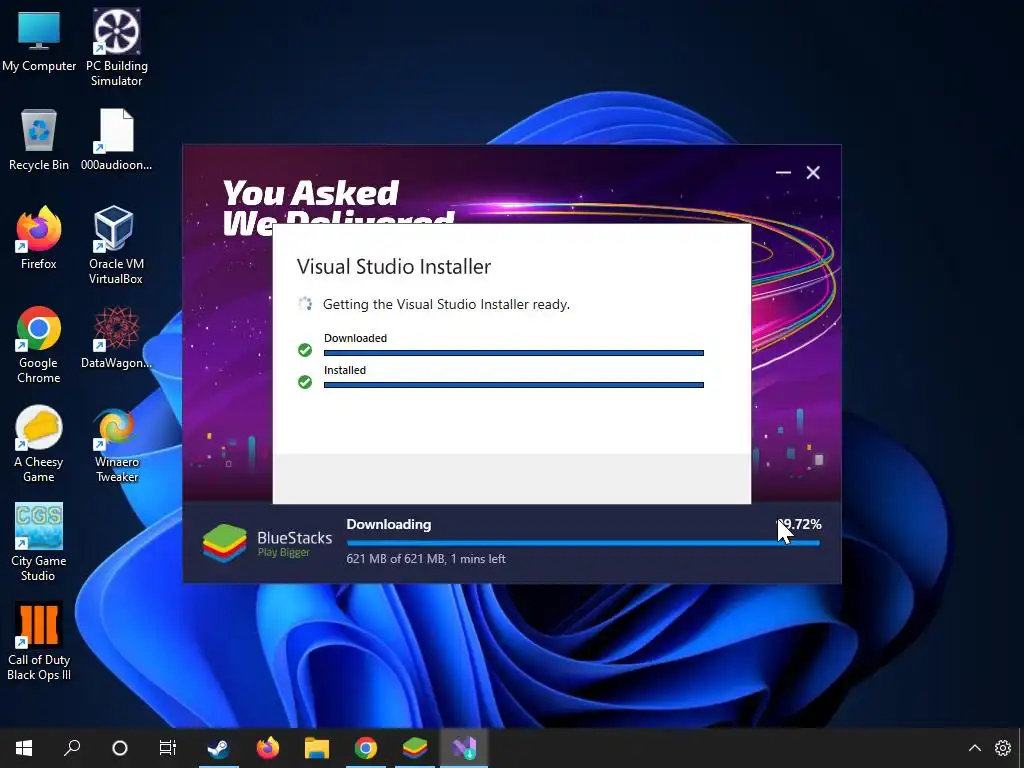Click the Downloading label in BlueStacks
Image resolution: width=1024 pixels, height=768 pixels.
pyautogui.click(x=389, y=524)
